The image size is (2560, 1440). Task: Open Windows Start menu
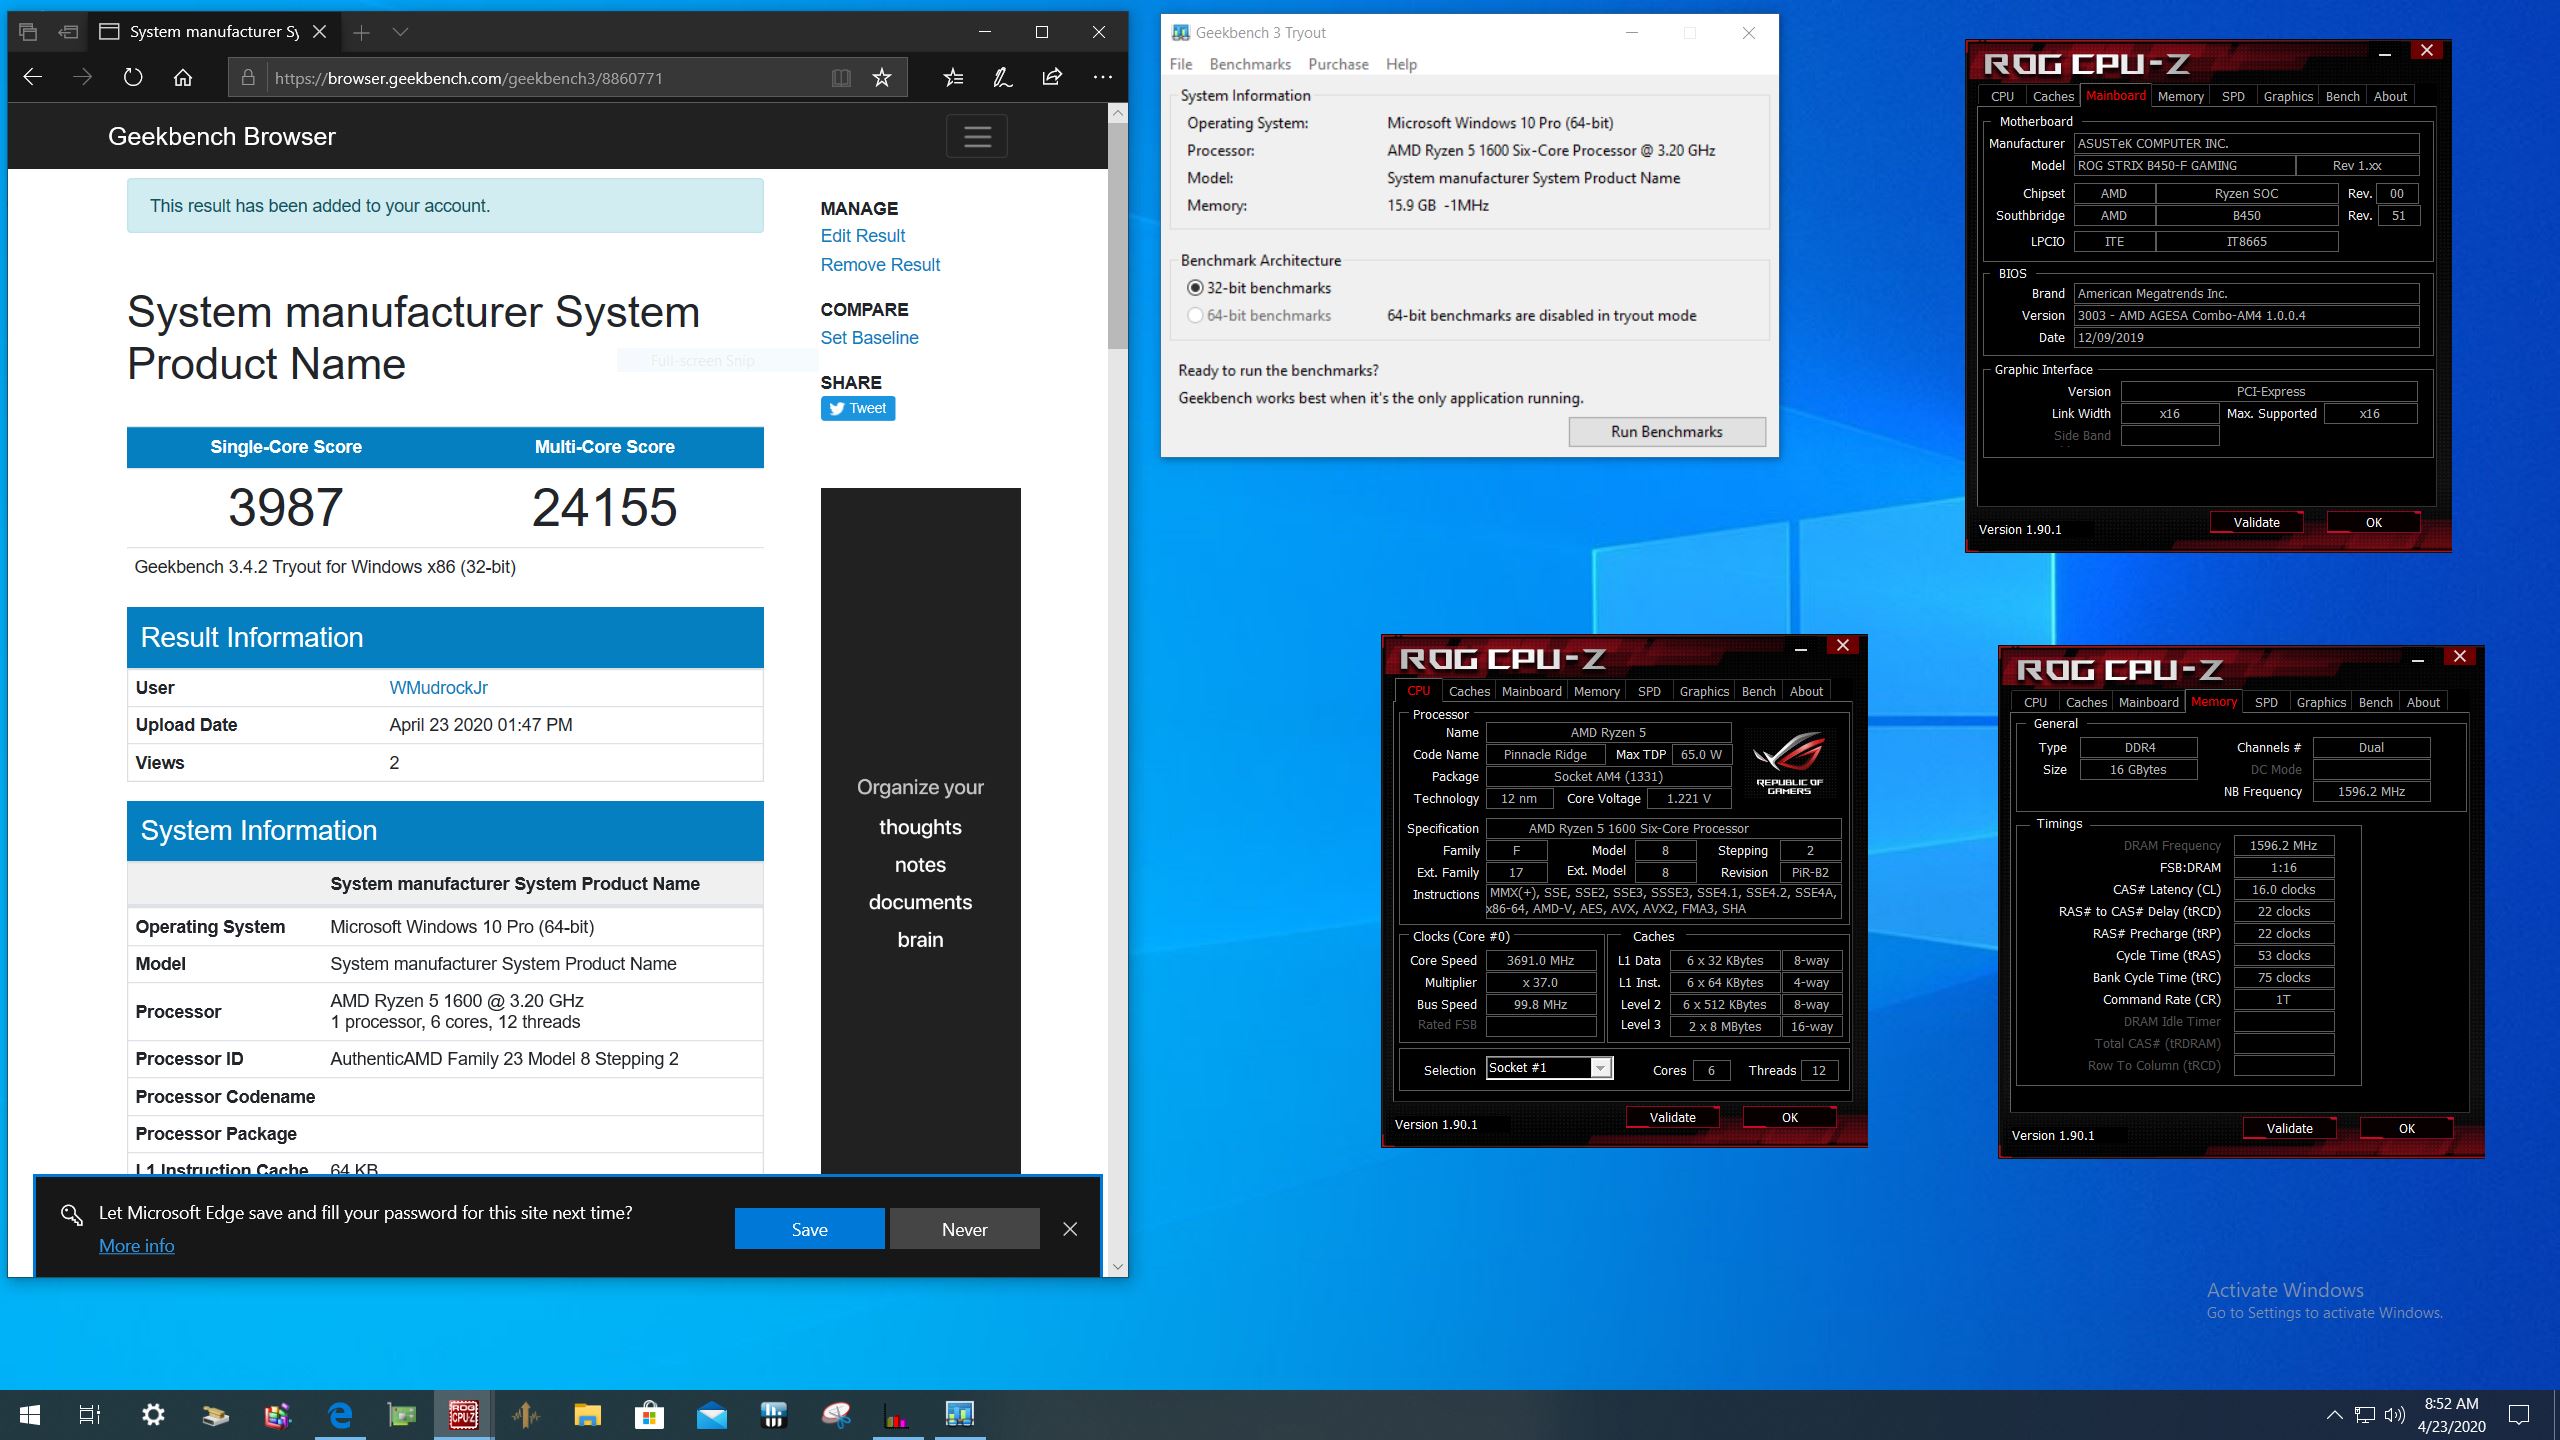click(30, 1415)
